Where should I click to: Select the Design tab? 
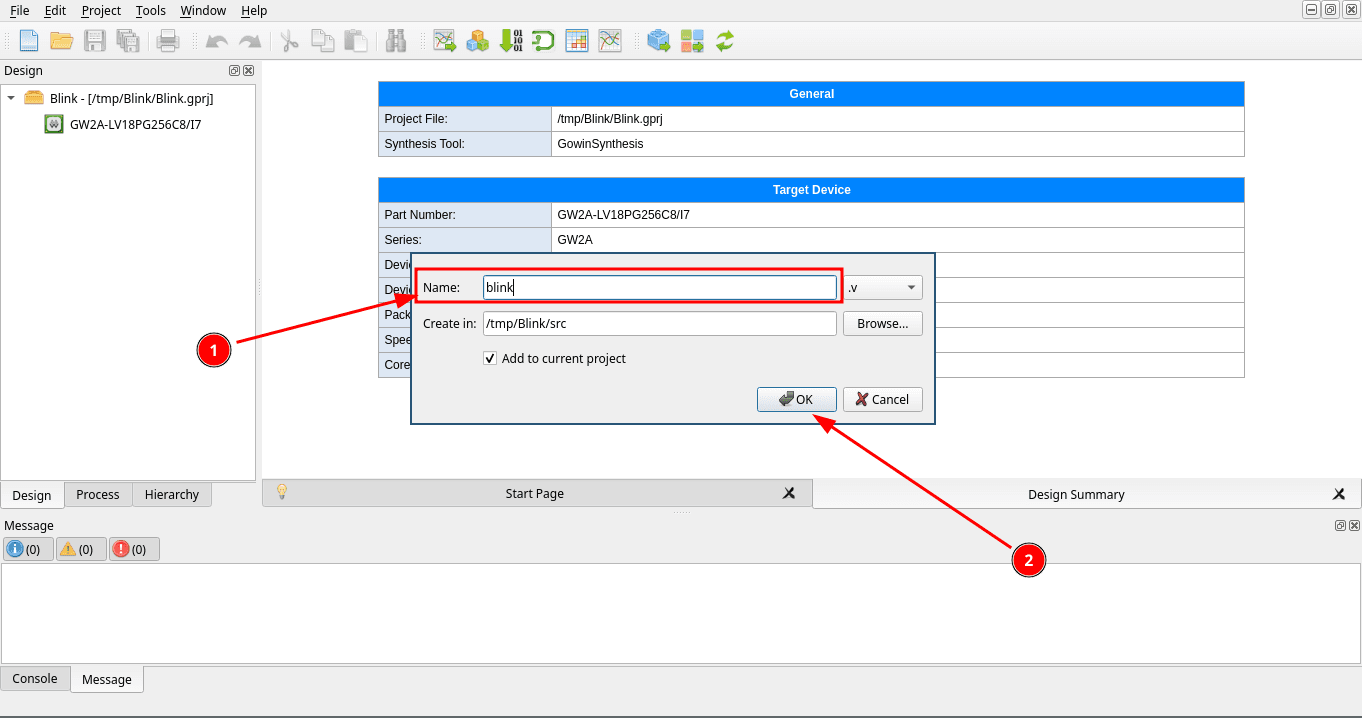tap(32, 495)
